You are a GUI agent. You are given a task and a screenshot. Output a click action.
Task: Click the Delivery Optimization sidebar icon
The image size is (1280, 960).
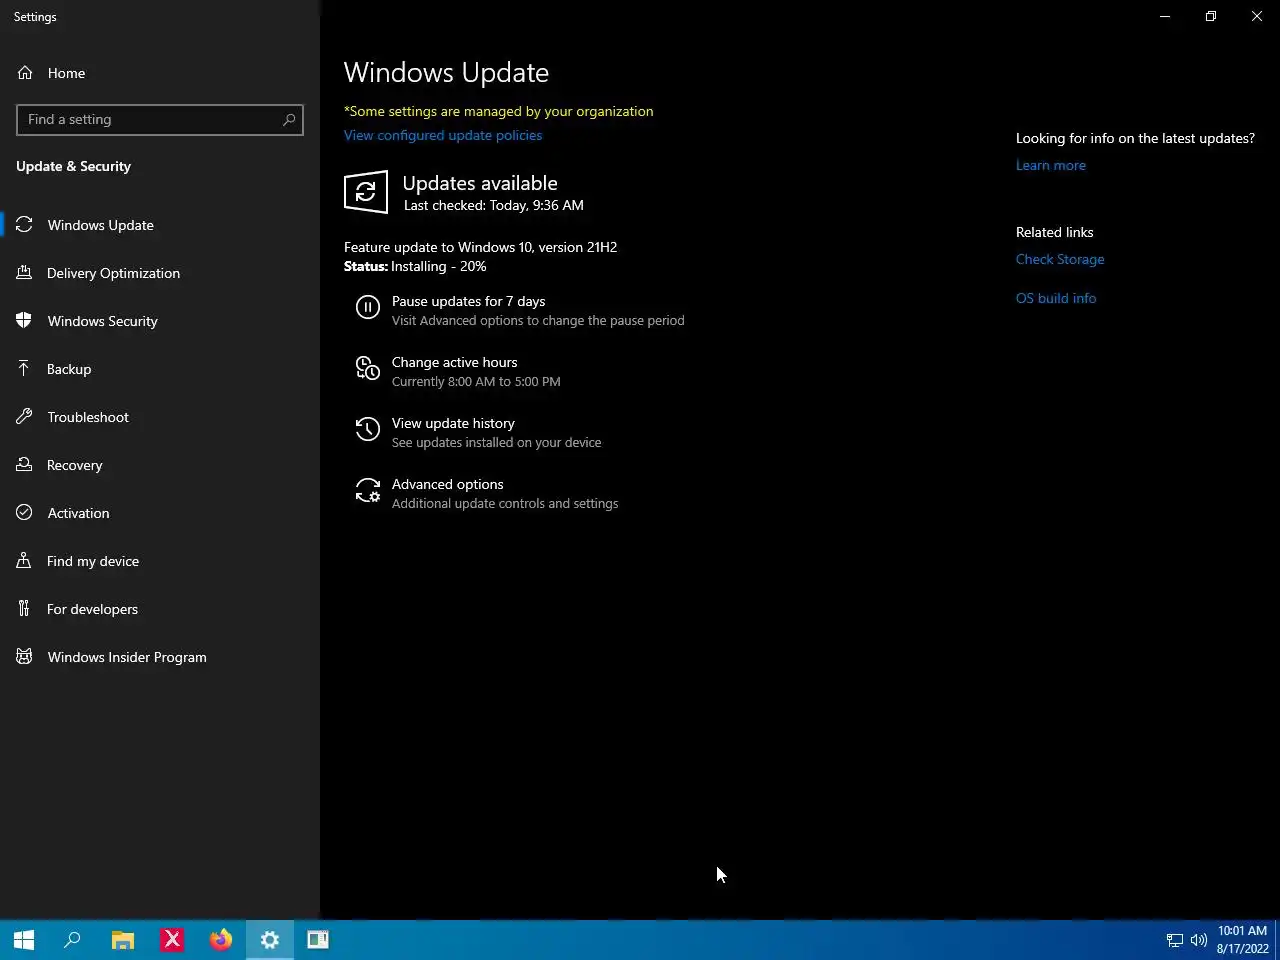click(24, 273)
